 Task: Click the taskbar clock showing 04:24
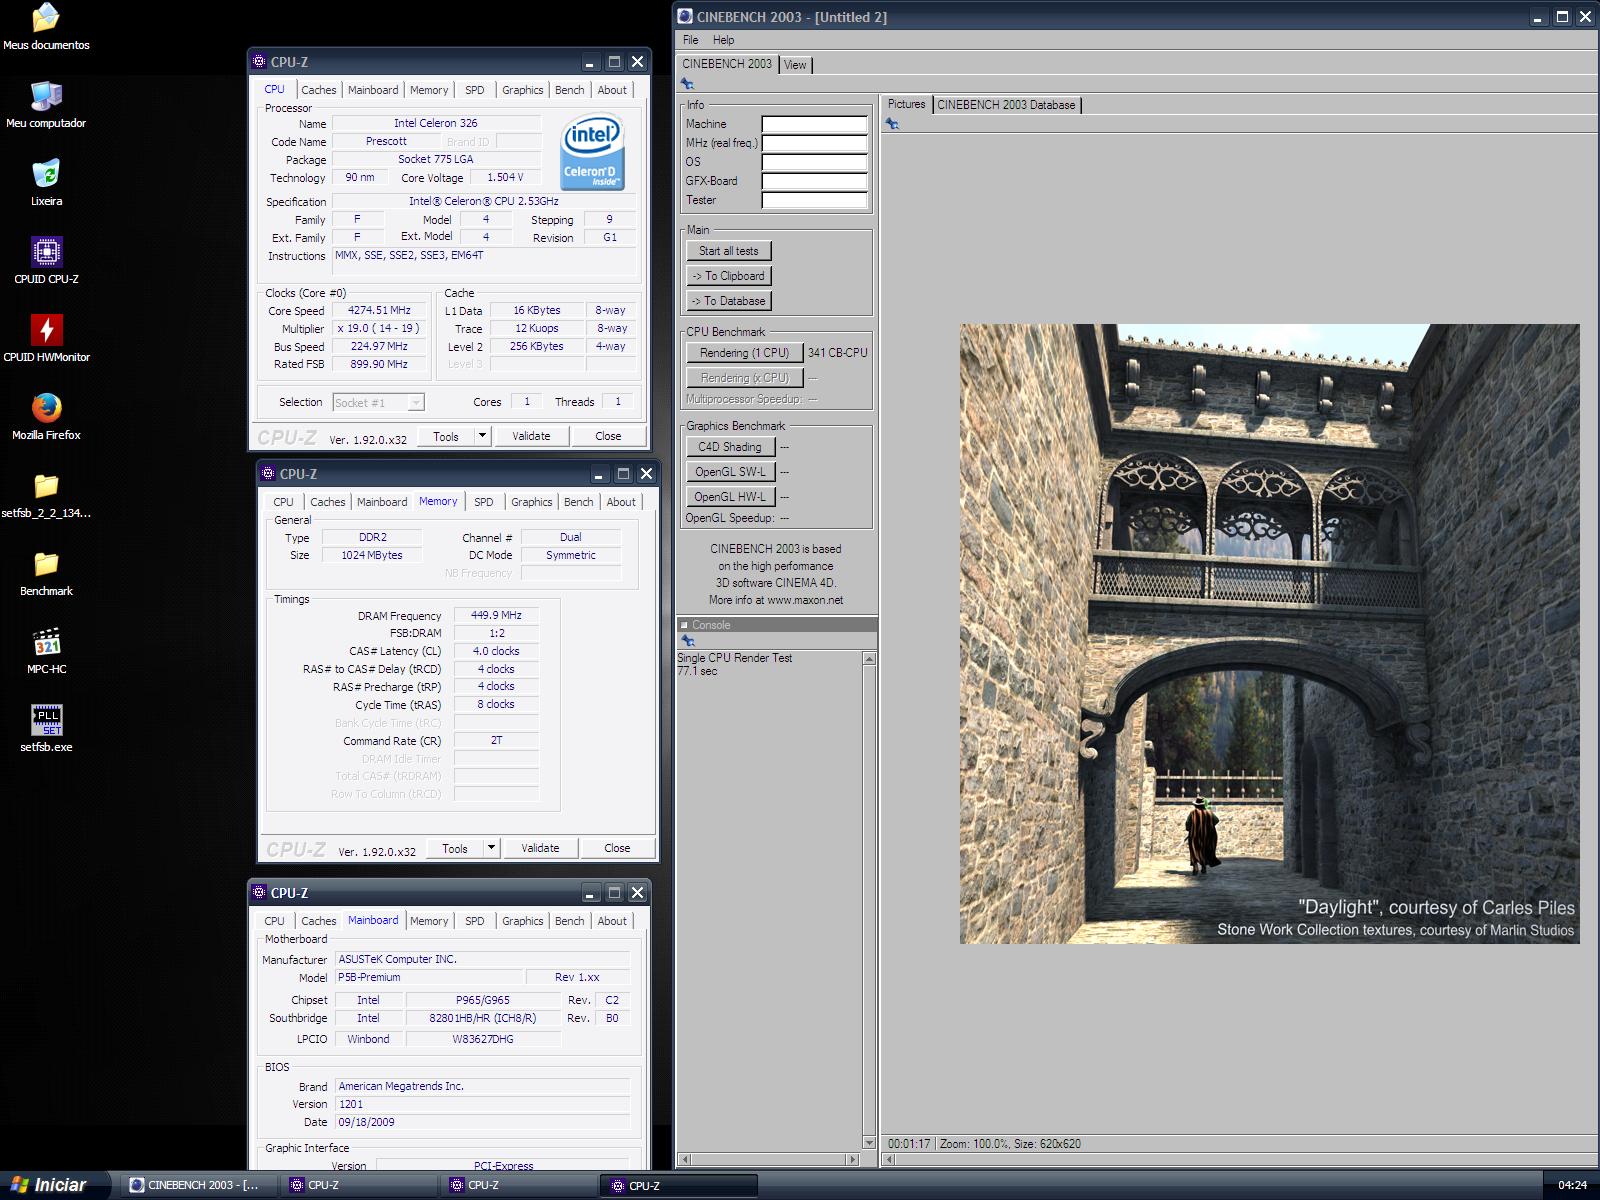[x=1572, y=1185]
